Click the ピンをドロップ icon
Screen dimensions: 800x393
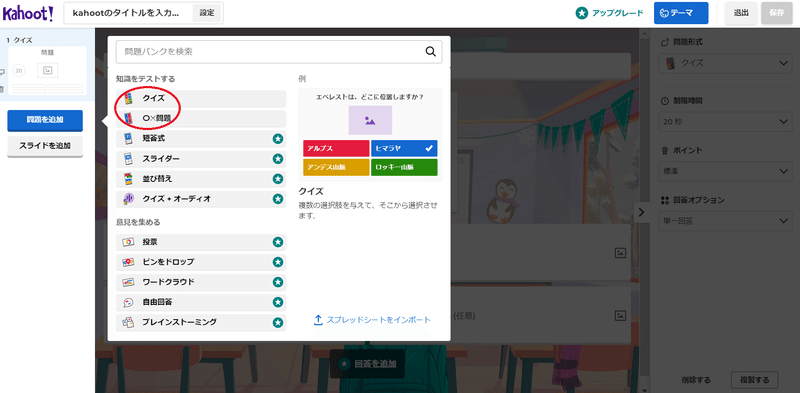coord(128,262)
